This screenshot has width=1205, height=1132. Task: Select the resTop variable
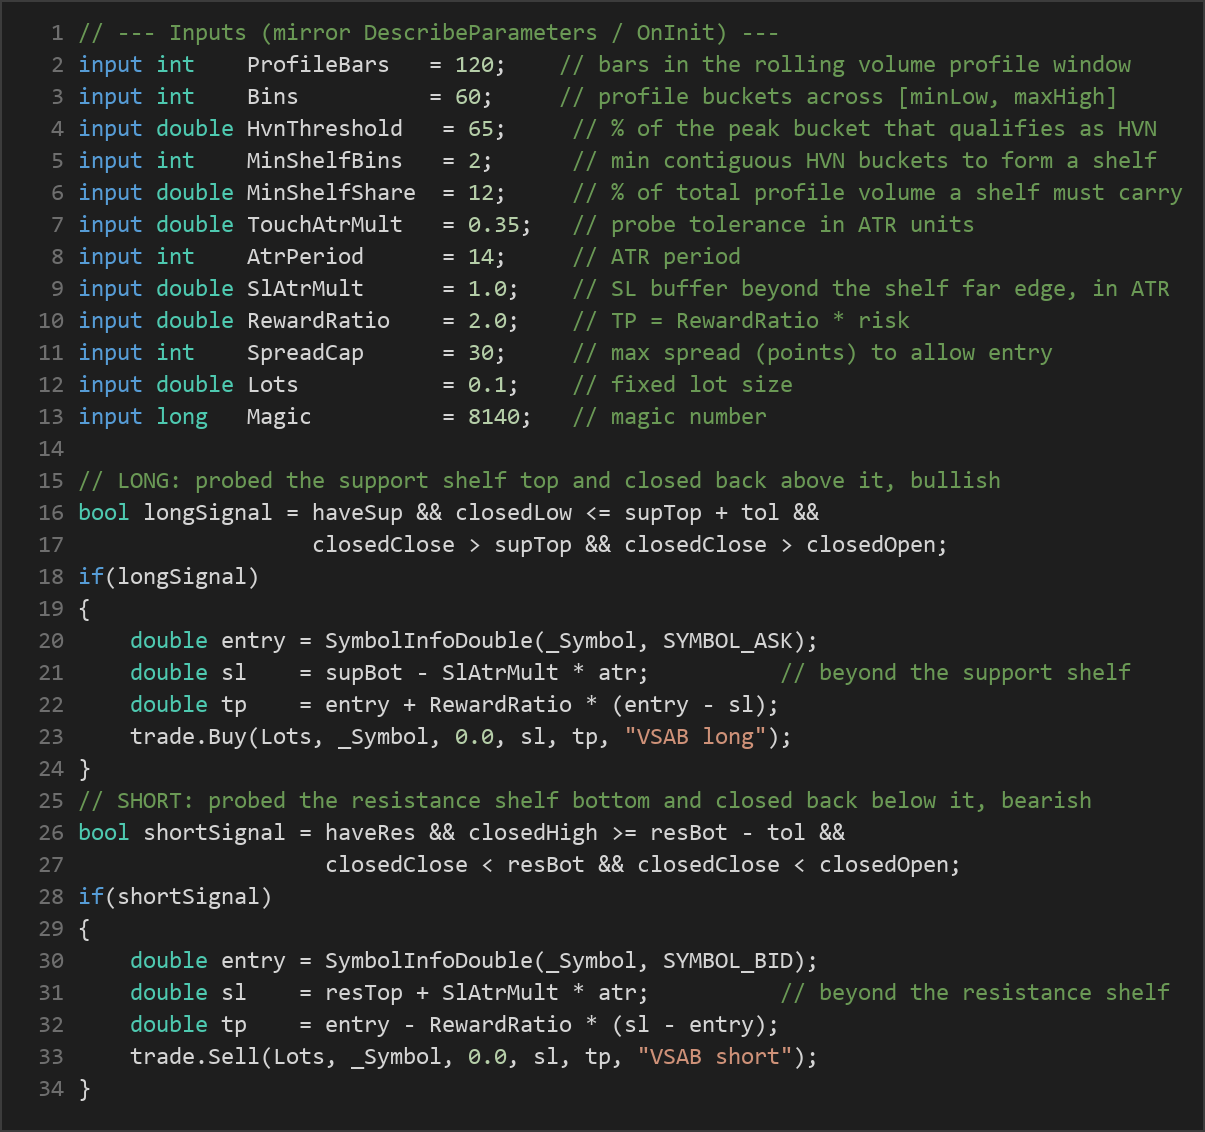tap(364, 993)
